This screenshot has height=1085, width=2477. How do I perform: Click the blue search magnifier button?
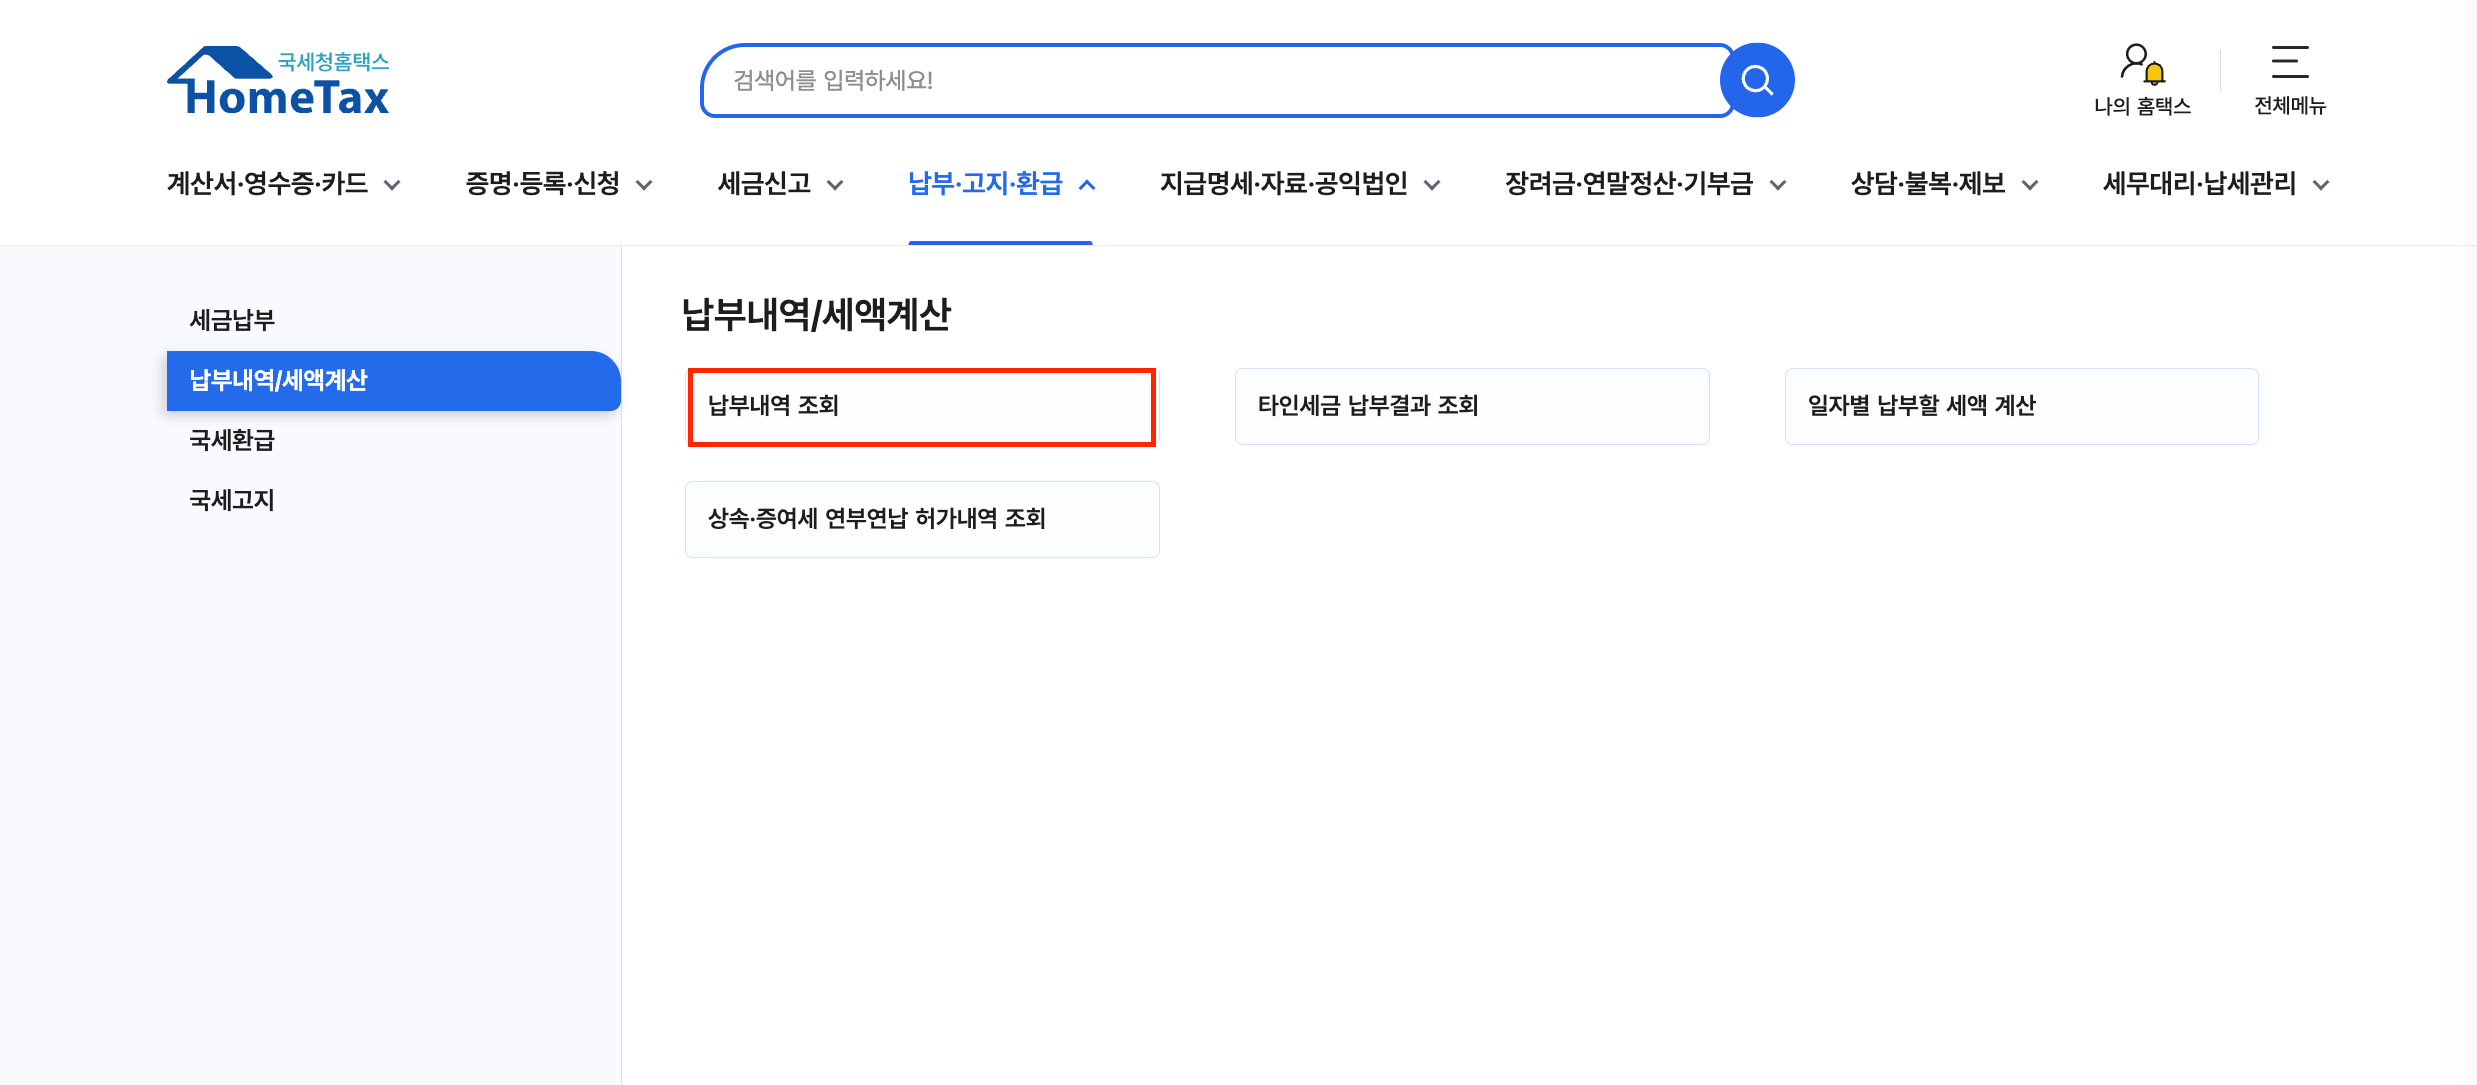tap(1757, 80)
